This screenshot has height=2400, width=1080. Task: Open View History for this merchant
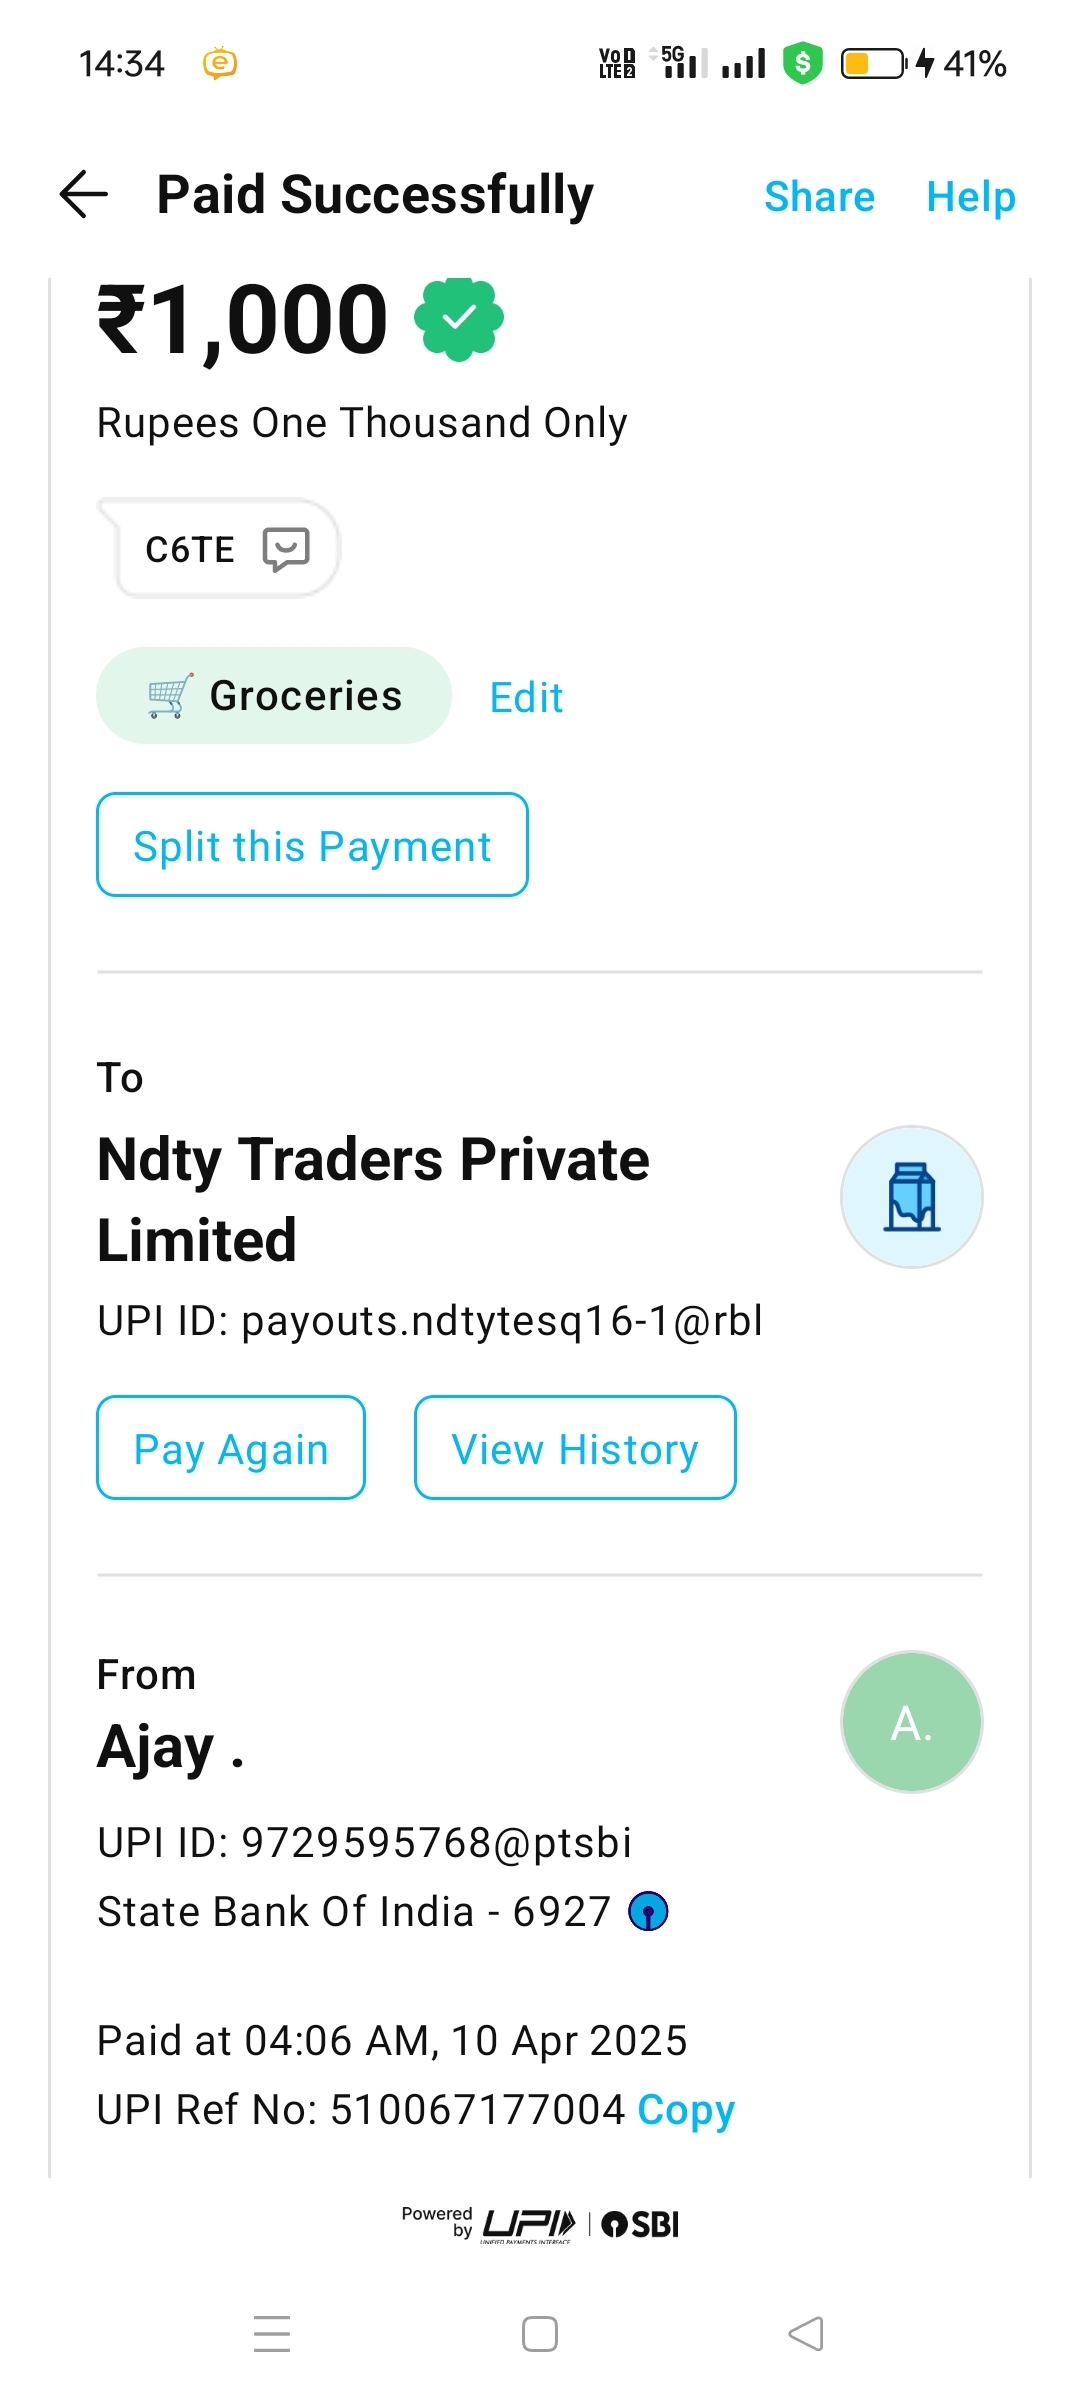point(575,1448)
